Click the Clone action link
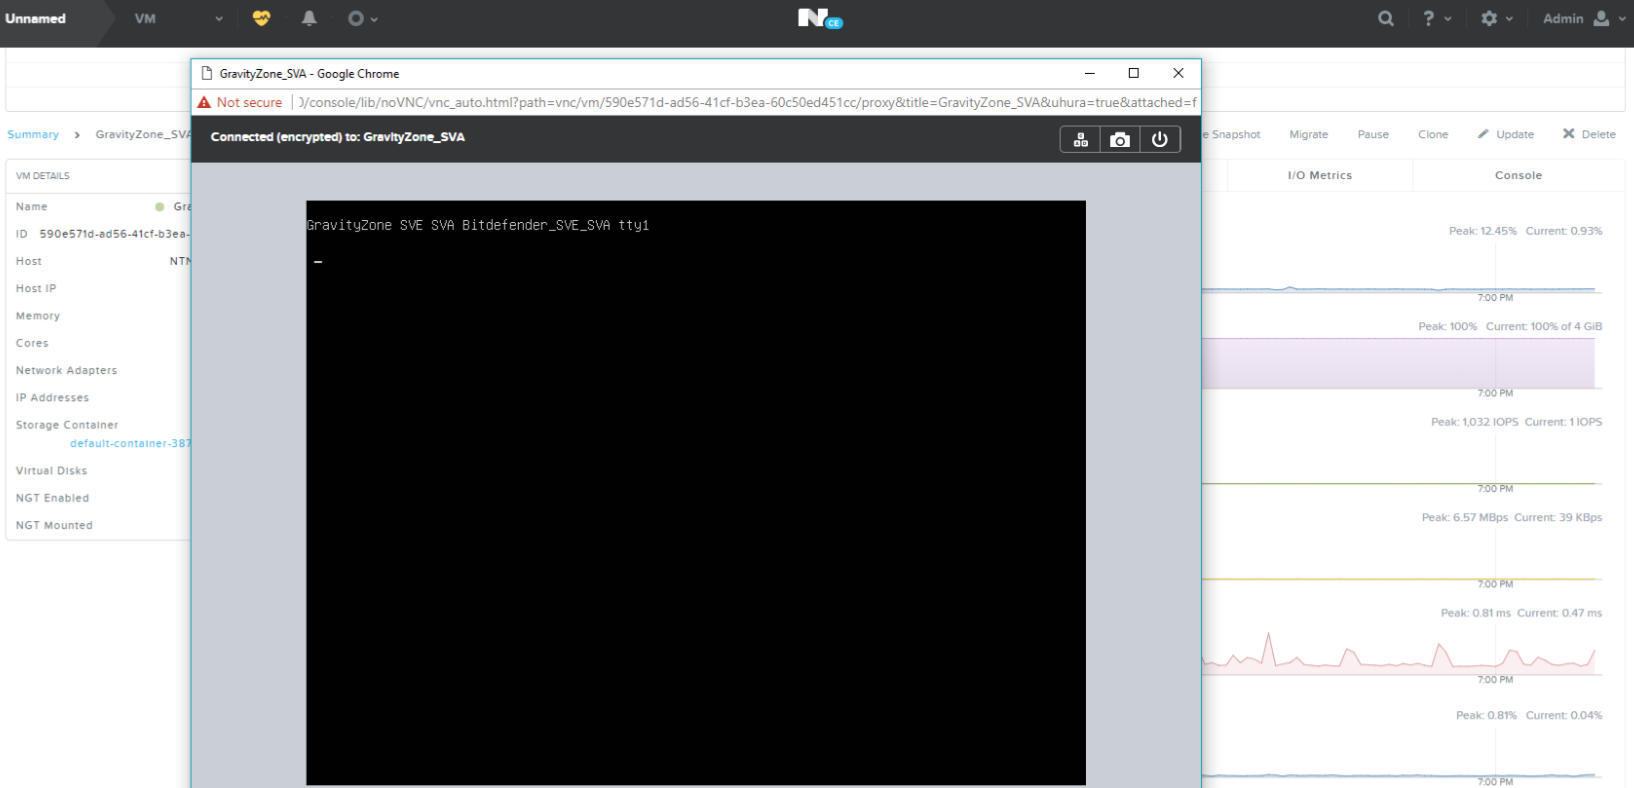 point(1432,134)
